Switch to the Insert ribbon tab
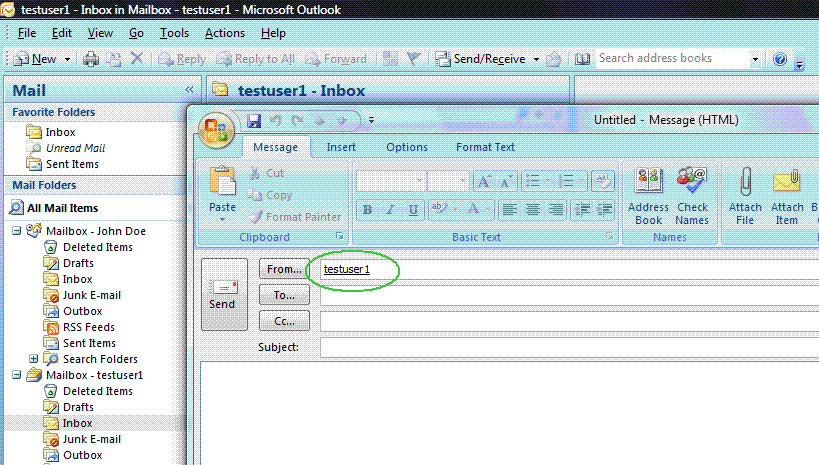The image size is (819, 465). tap(341, 147)
